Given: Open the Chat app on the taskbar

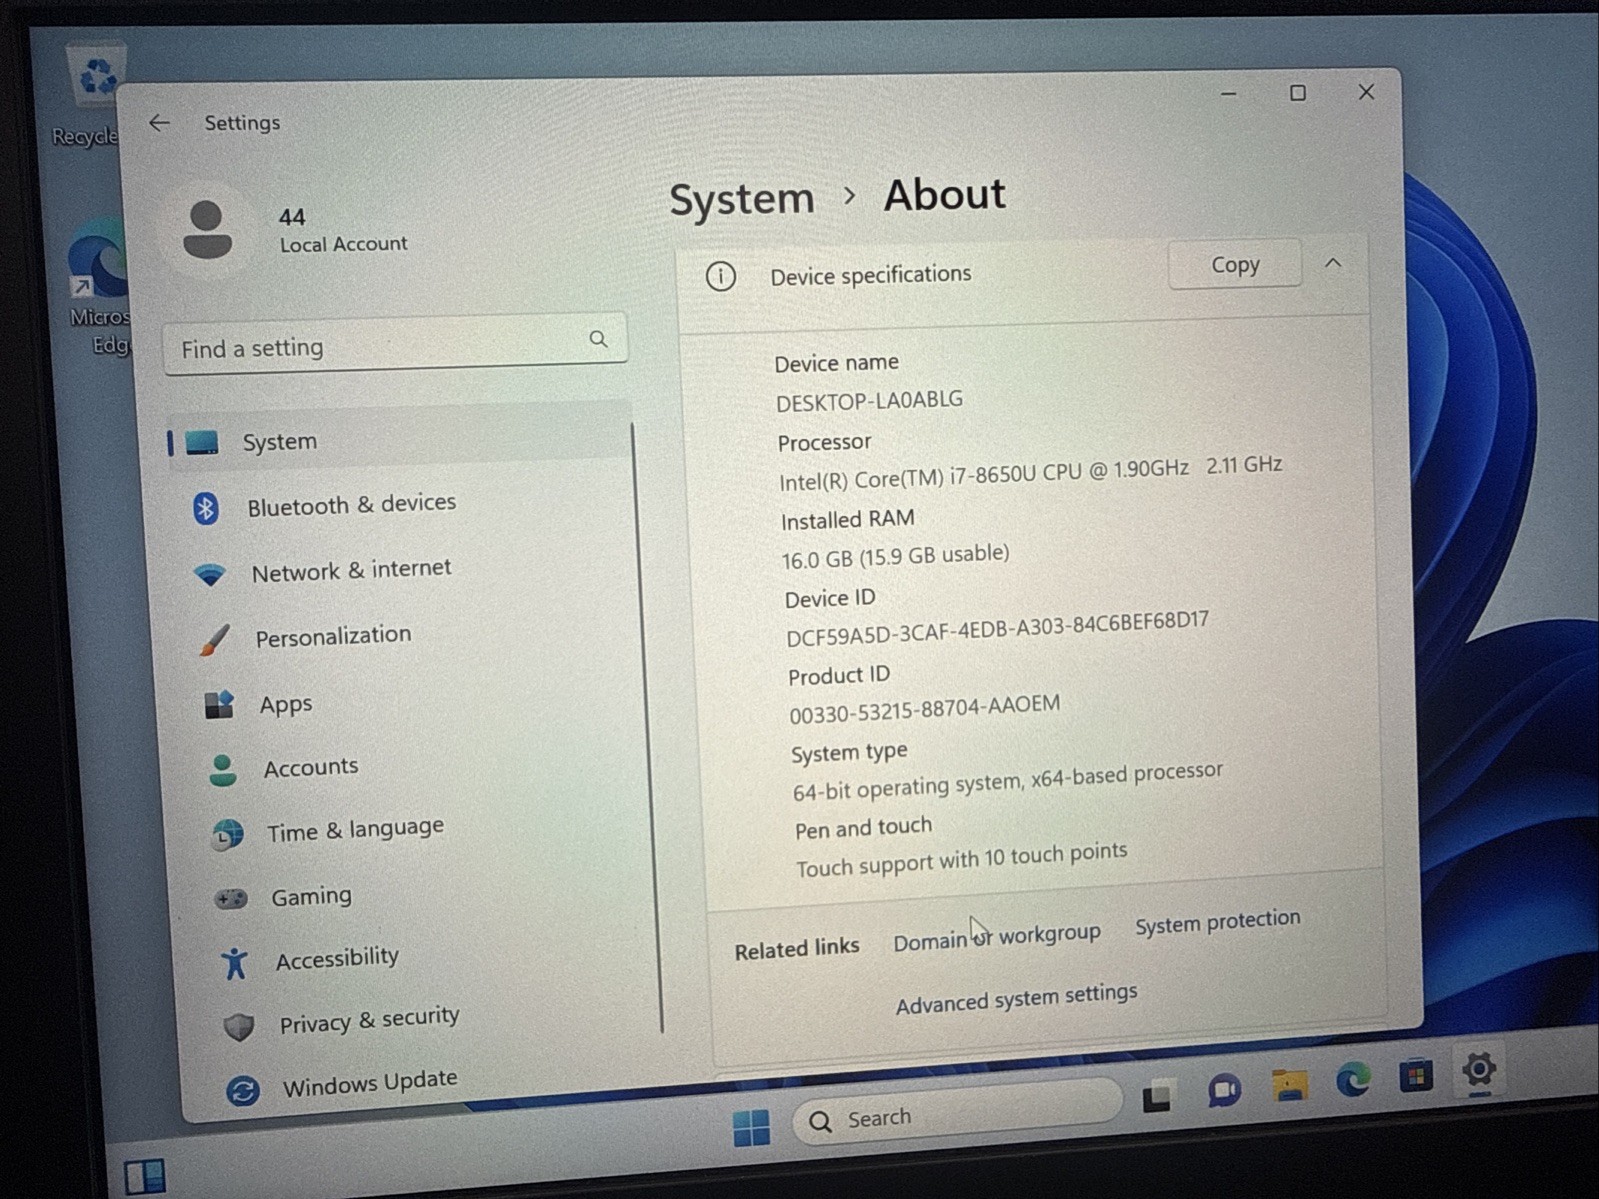Looking at the screenshot, I should point(1224,1090).
